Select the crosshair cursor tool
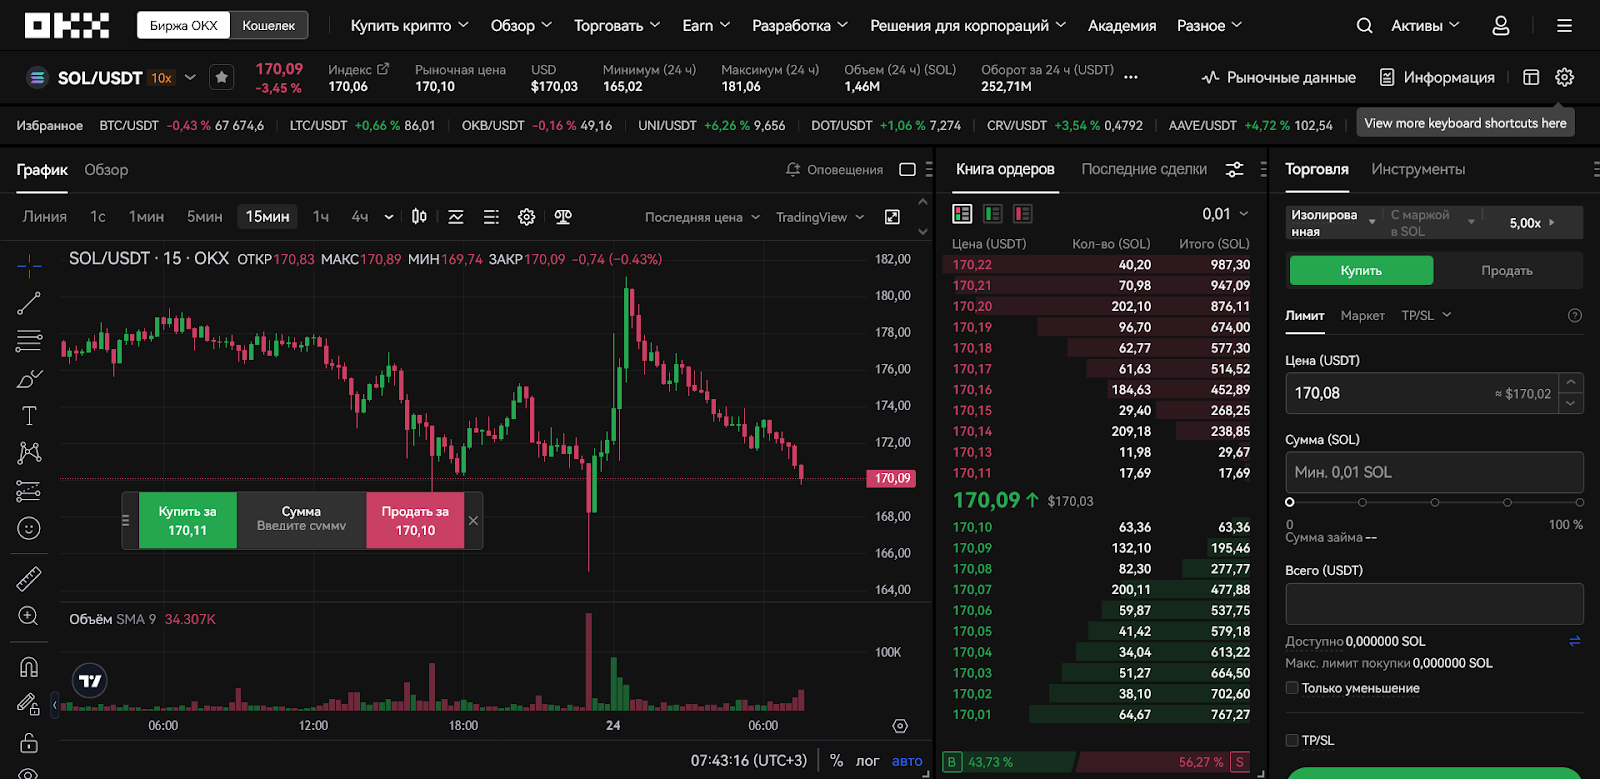Screen dimensions: 1600x779 [29, 265]
